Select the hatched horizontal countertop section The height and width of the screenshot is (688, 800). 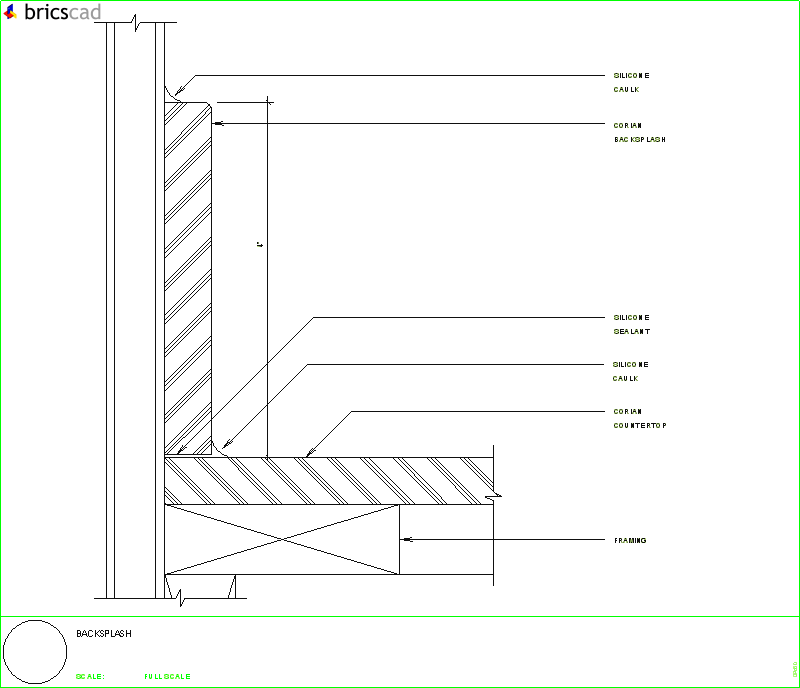[330, 480]
